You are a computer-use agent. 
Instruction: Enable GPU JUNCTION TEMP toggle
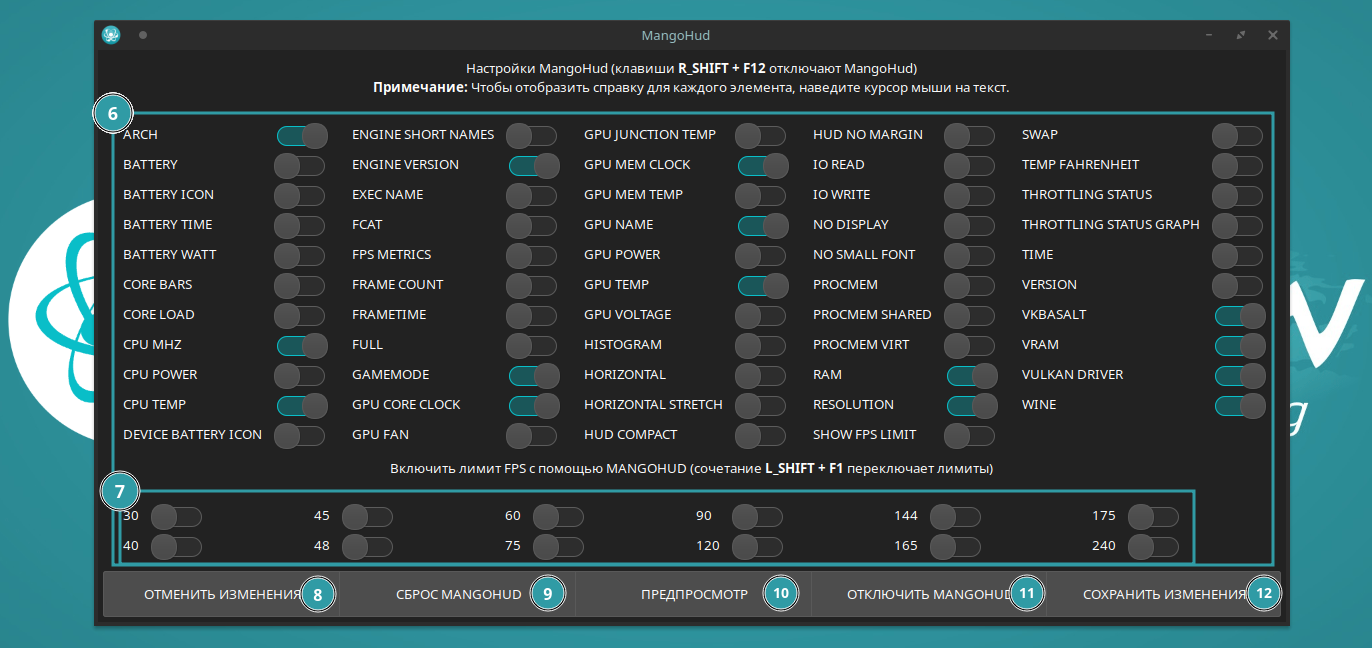click(761, 135)
